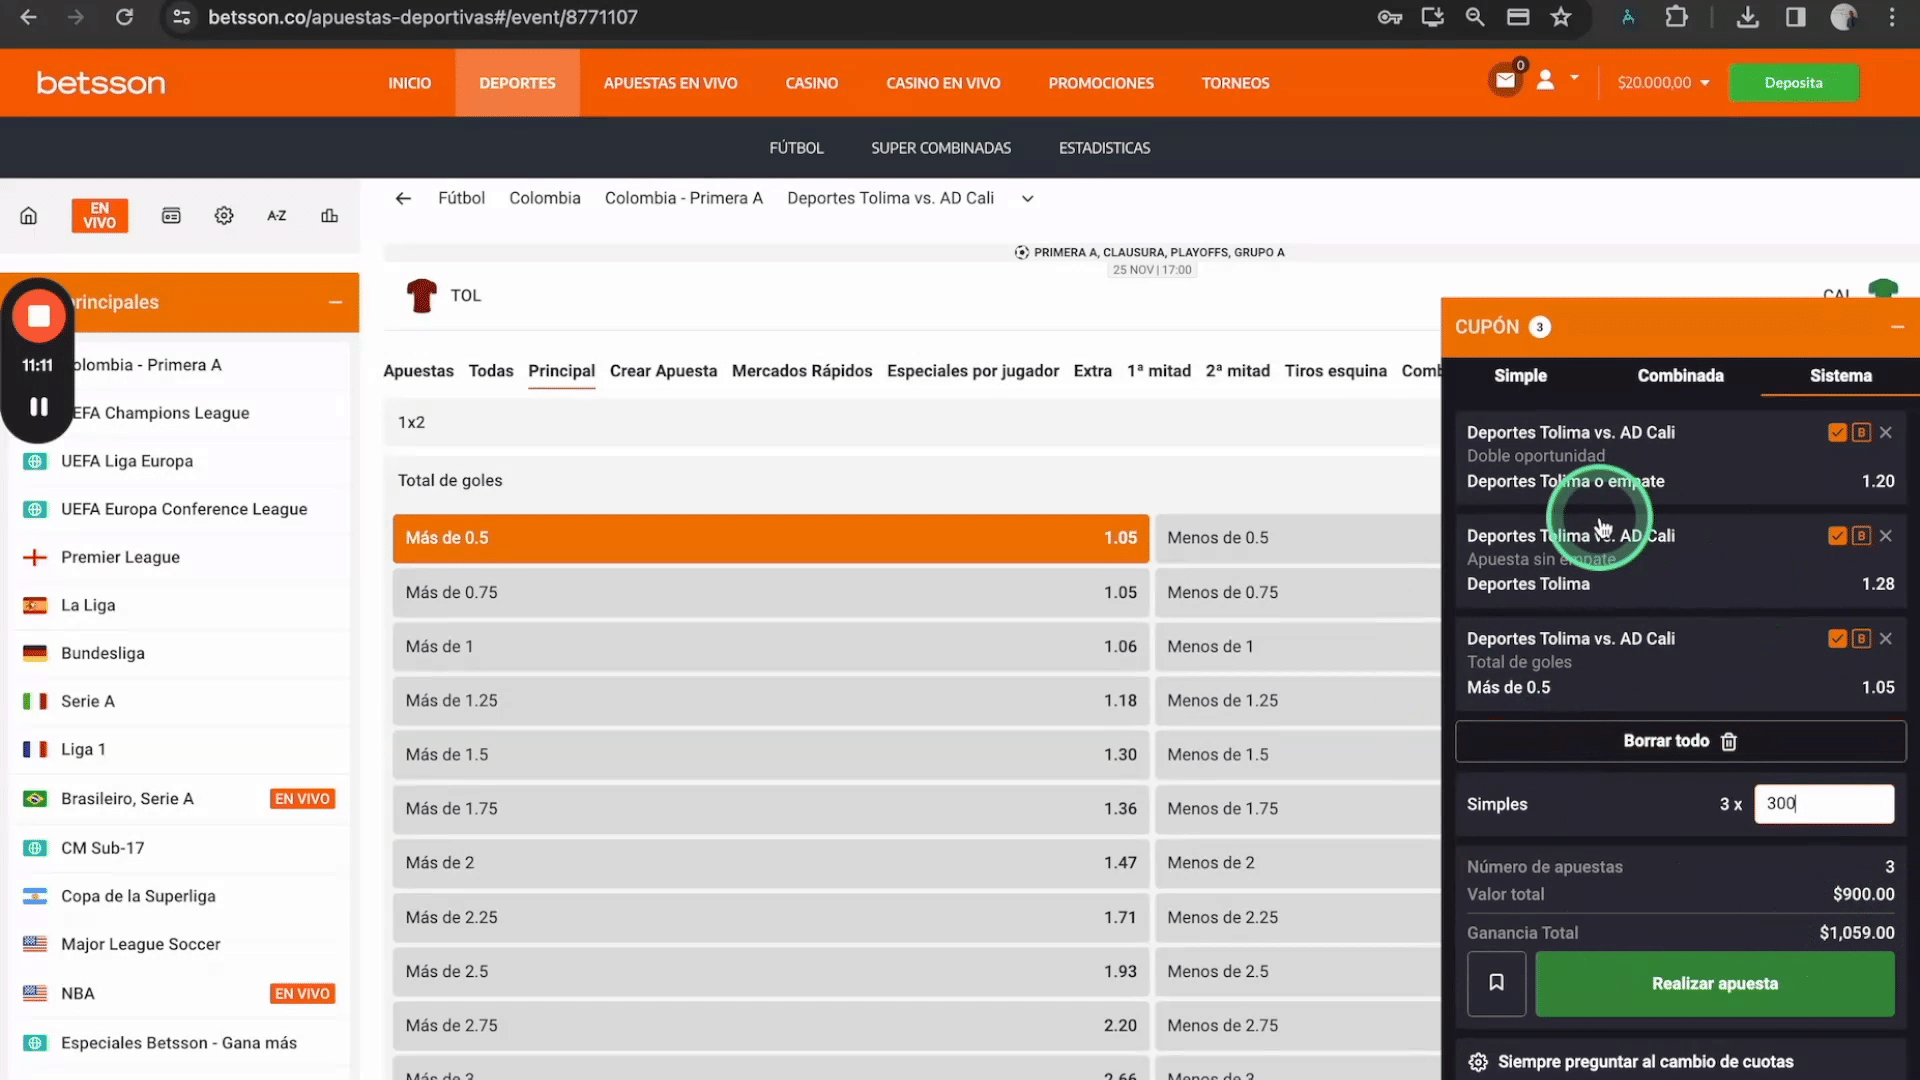Viewport: 1920px width, 1080px height.
Task: Uncheck the Doble oportunidad bet checkbox
Action: (1837, 433)
